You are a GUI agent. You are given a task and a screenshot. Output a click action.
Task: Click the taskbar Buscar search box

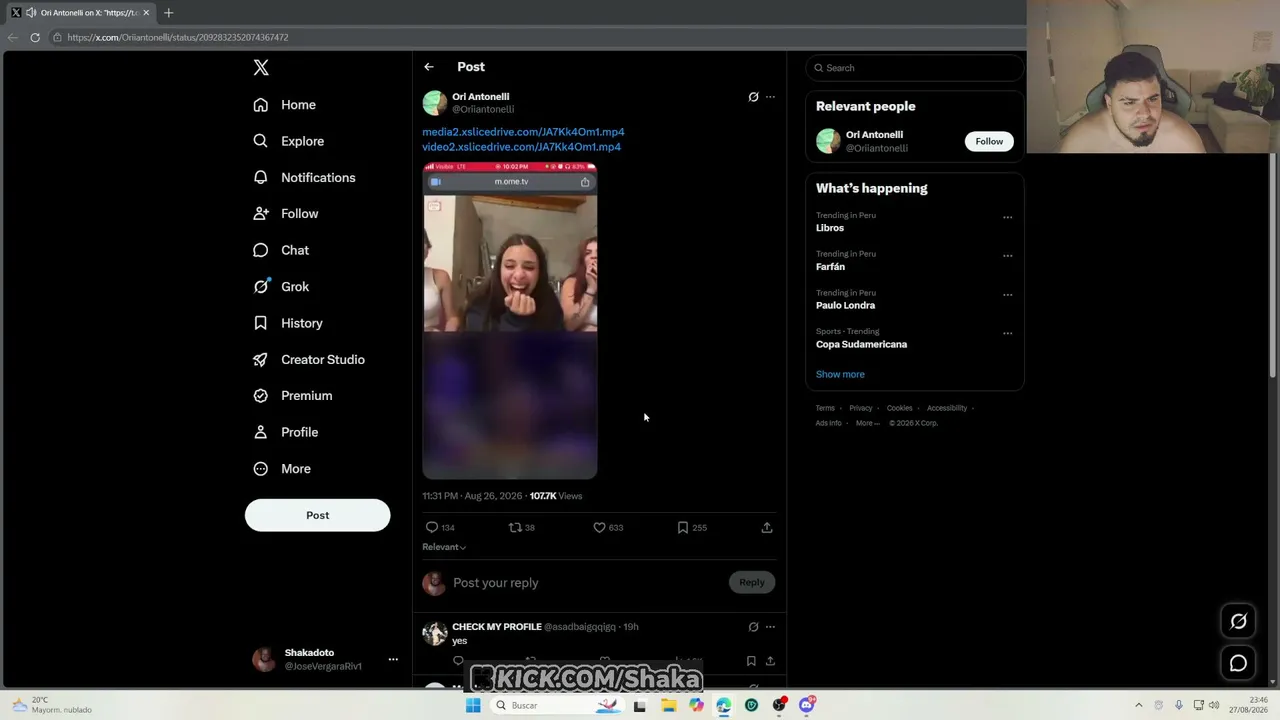[558, 705]
